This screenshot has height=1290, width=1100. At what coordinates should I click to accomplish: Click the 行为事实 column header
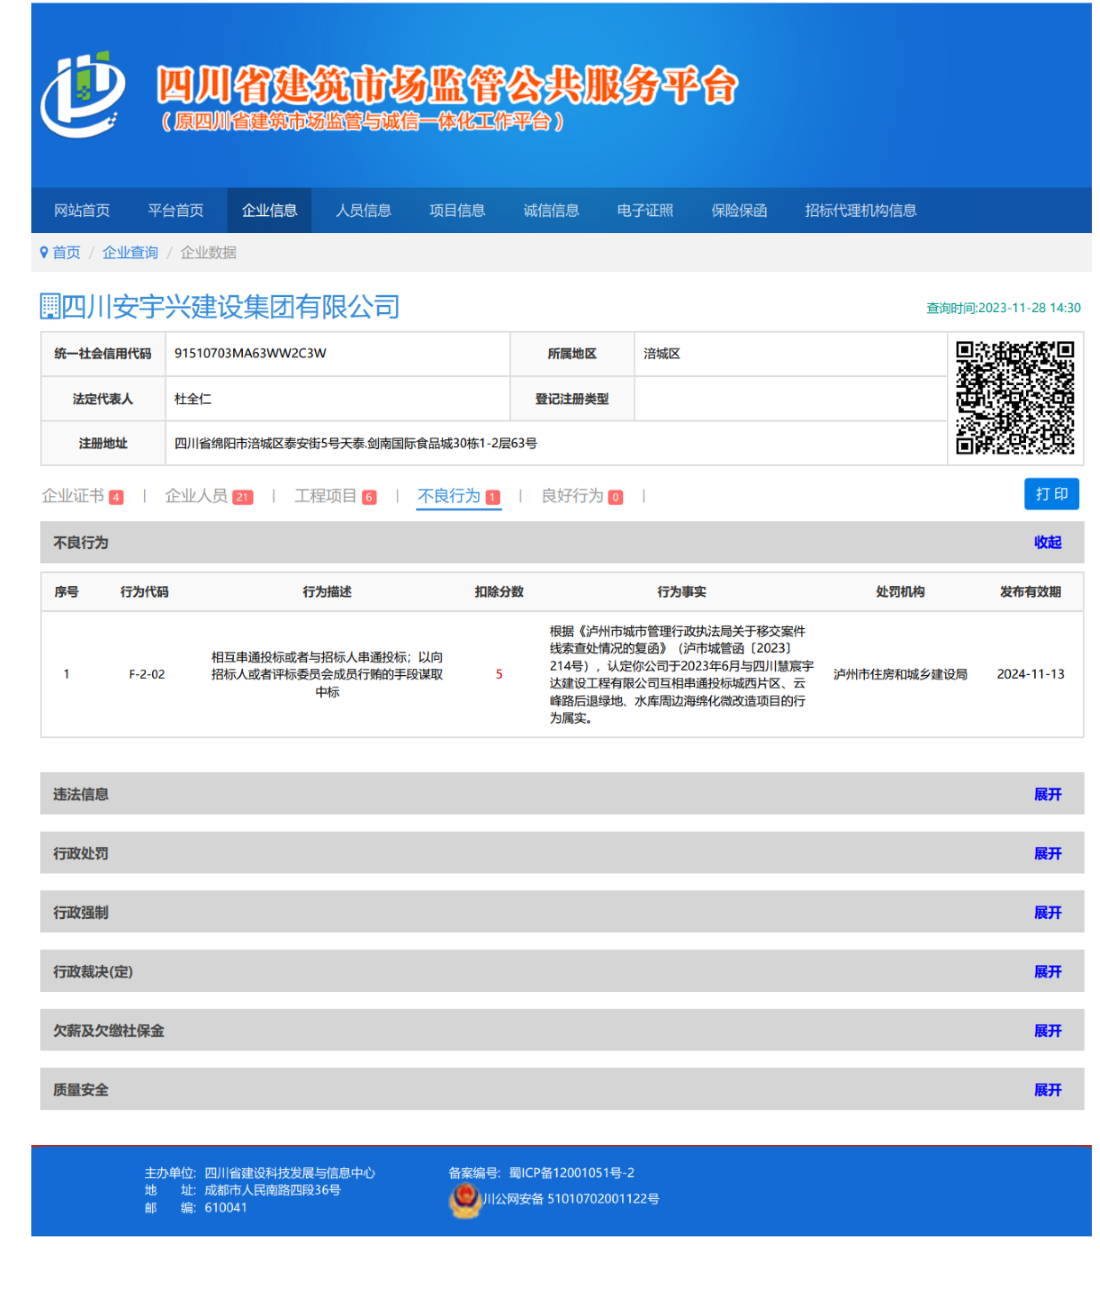tap(682, 592)
